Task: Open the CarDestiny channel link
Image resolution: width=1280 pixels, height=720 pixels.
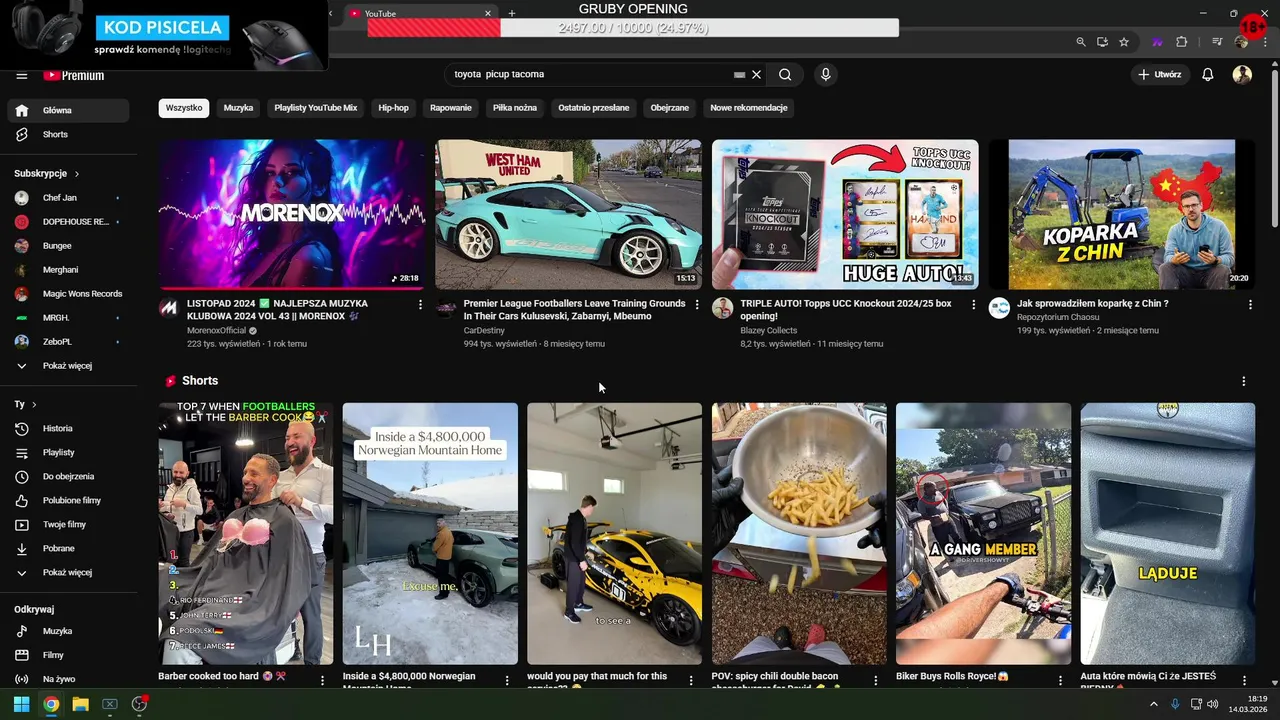Action: 485,330
